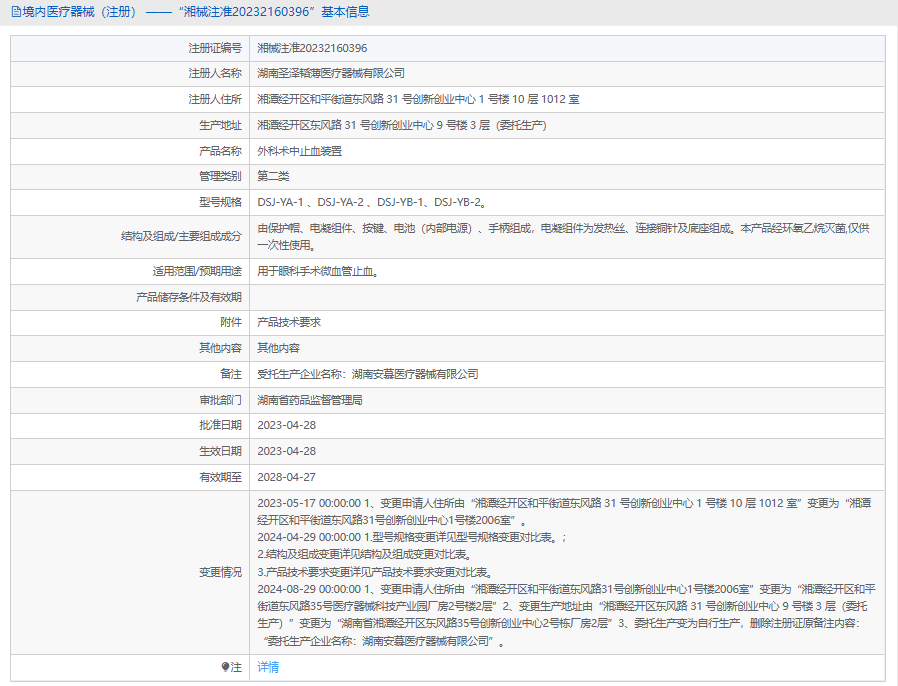Click the 审批部门 label

(220, 400)
